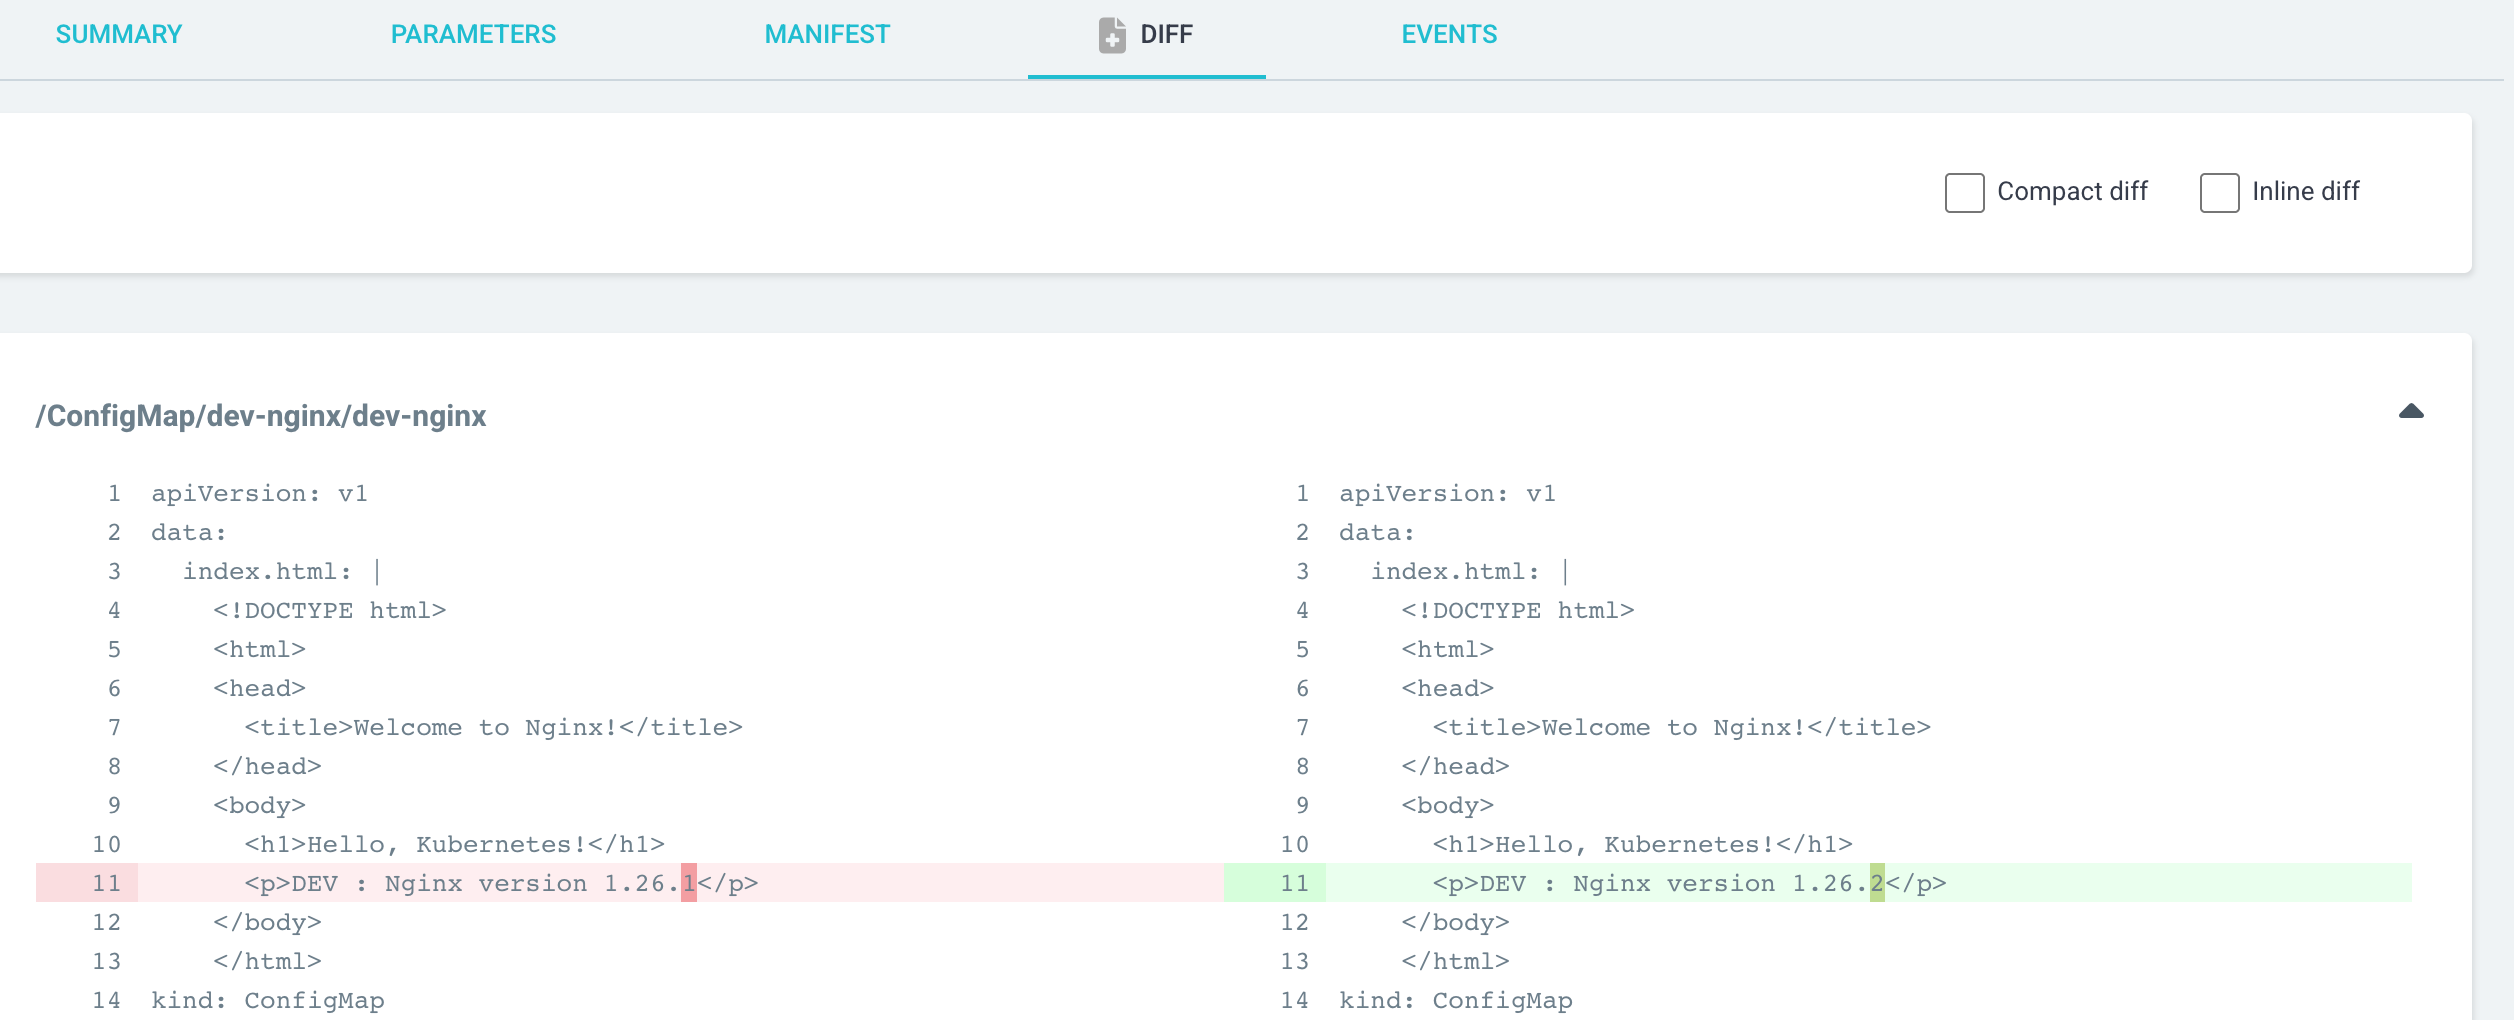2514x1020 pixels.
Task: Click the added line with version 1.26.2
Action: click(1818, 883)
